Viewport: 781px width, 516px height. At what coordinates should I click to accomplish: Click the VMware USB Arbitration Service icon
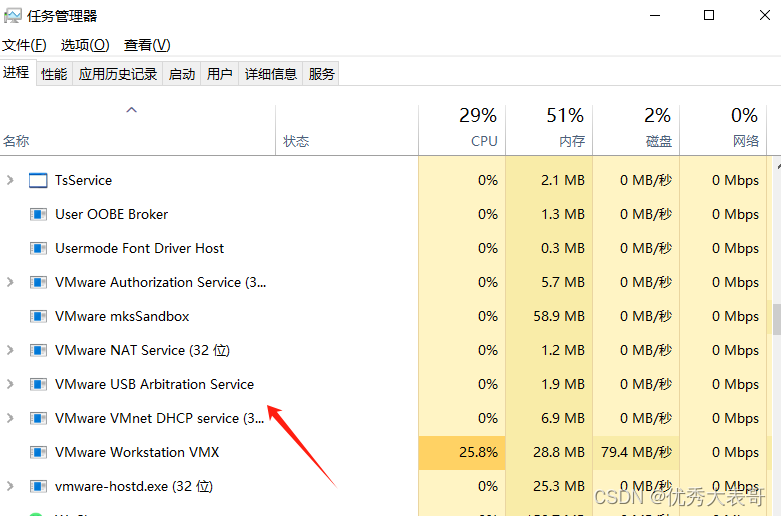pos(38,384)
